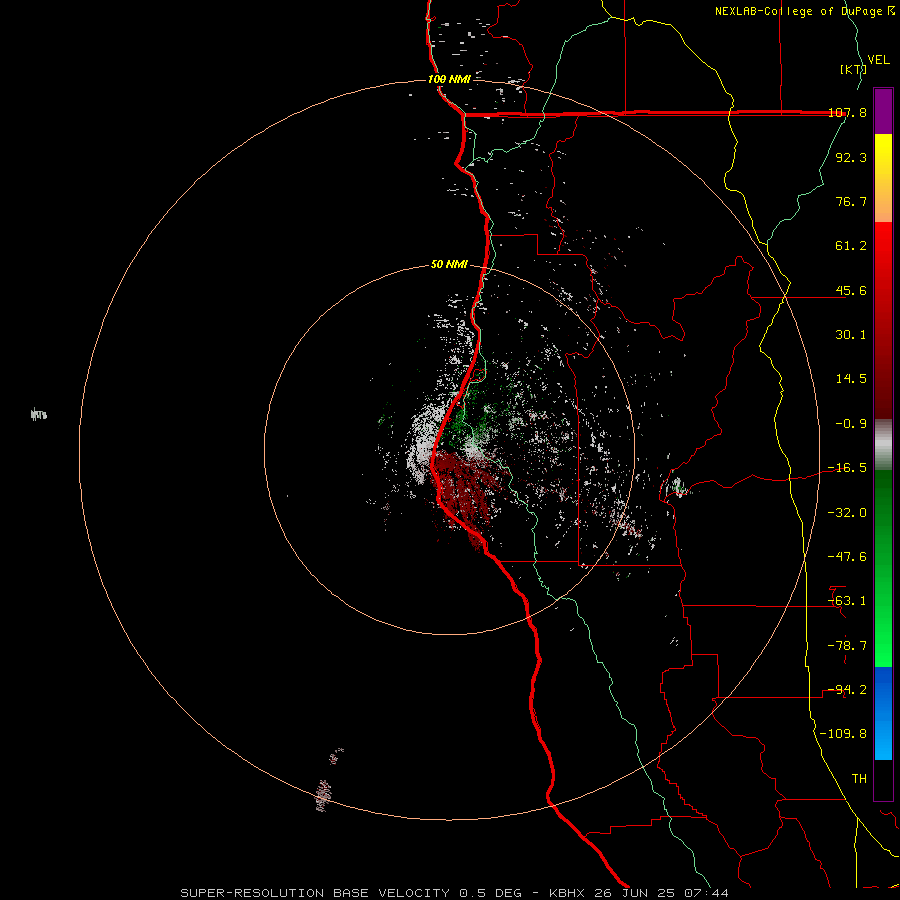This screenshot has width=900, height=900.
Task: Select the -109.8 legend value
Action: click(843, 734)
